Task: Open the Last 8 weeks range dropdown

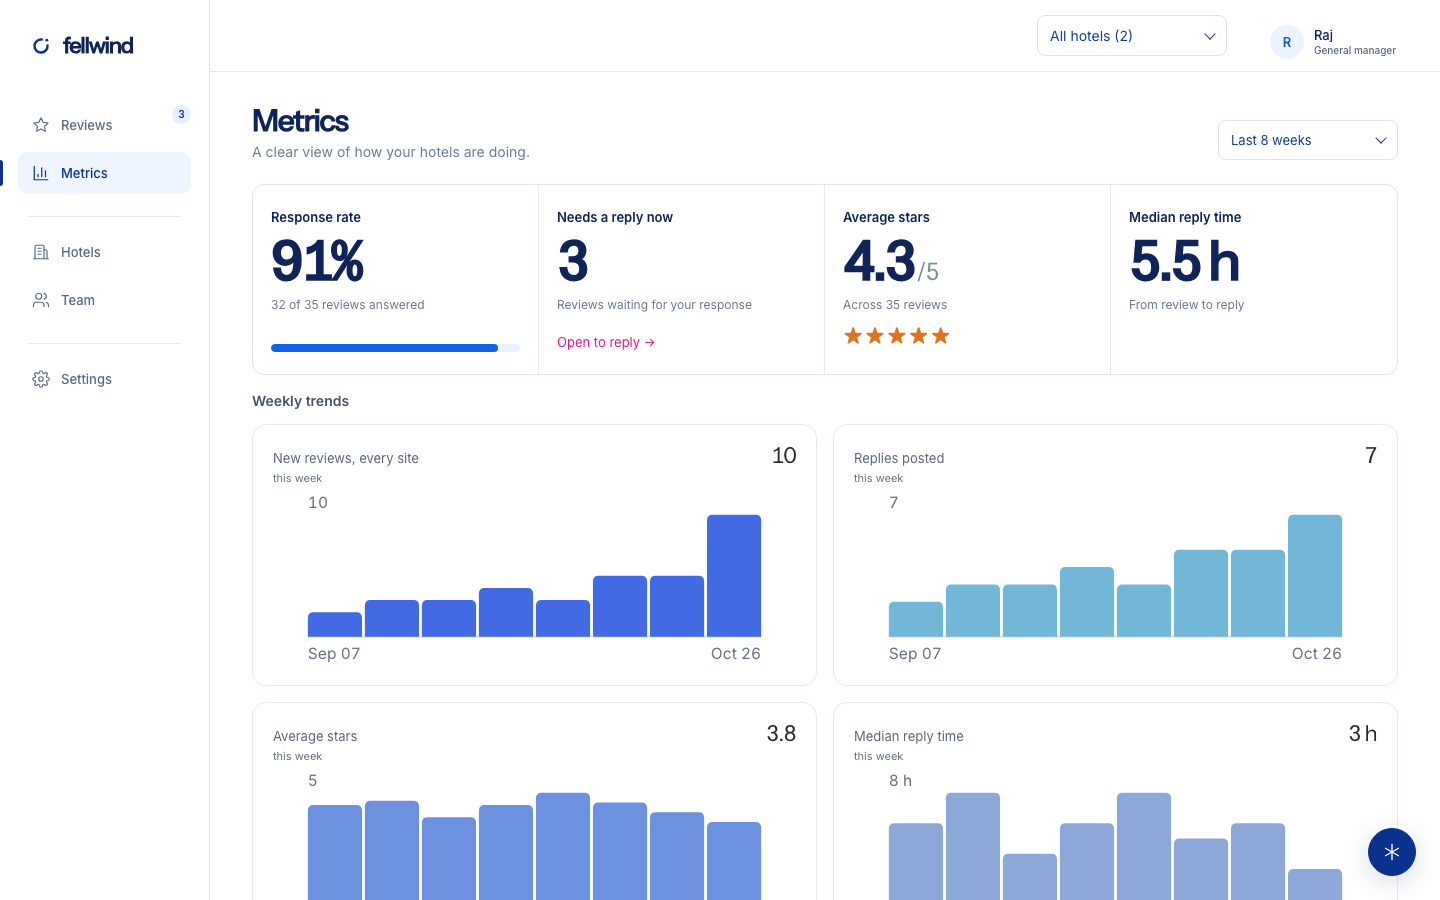Action: coord(1308,140)
